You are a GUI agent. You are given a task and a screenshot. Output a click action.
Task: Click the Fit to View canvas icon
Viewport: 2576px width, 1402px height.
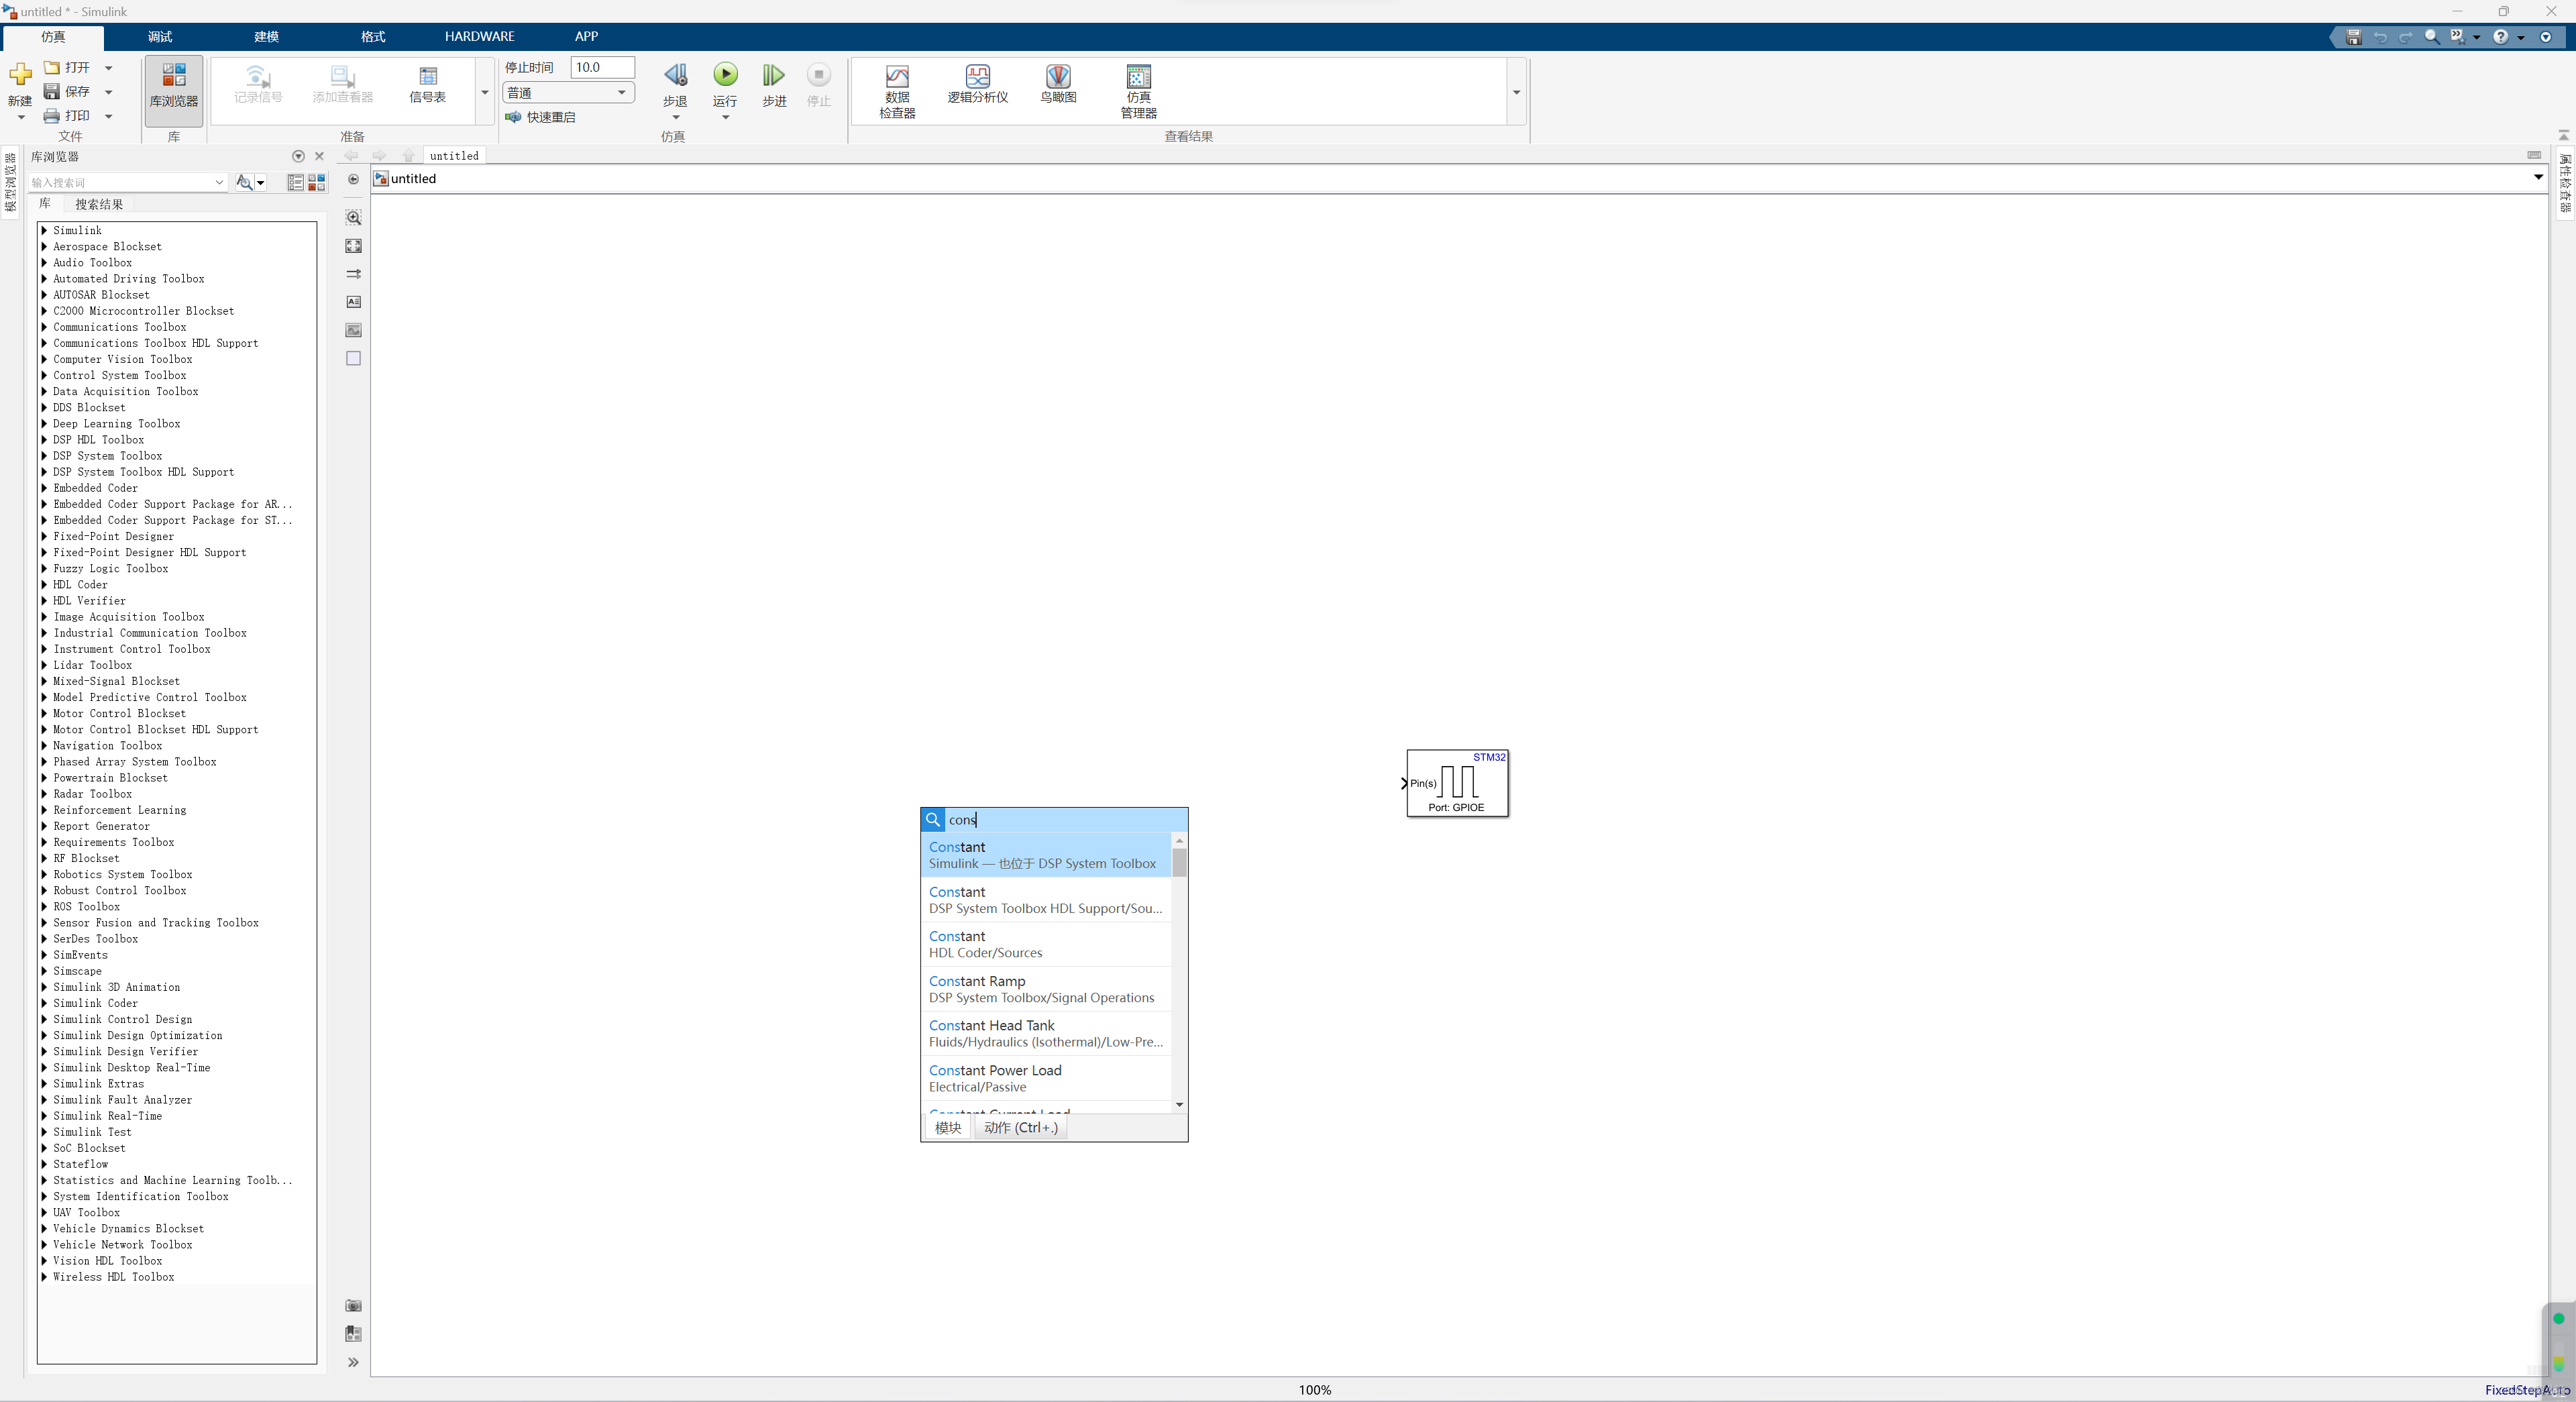point(353,246)
